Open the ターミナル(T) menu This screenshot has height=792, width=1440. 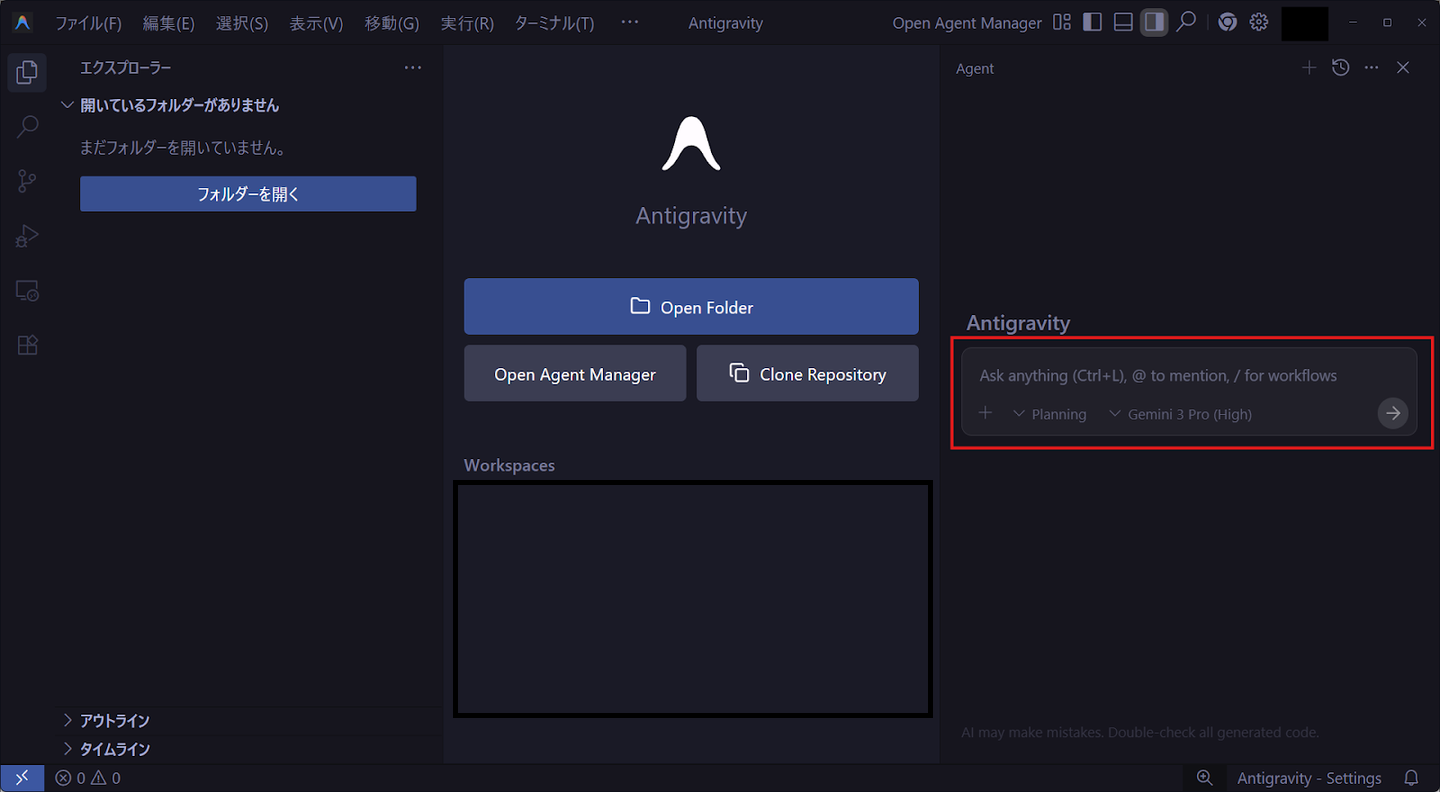click(554, 23)
